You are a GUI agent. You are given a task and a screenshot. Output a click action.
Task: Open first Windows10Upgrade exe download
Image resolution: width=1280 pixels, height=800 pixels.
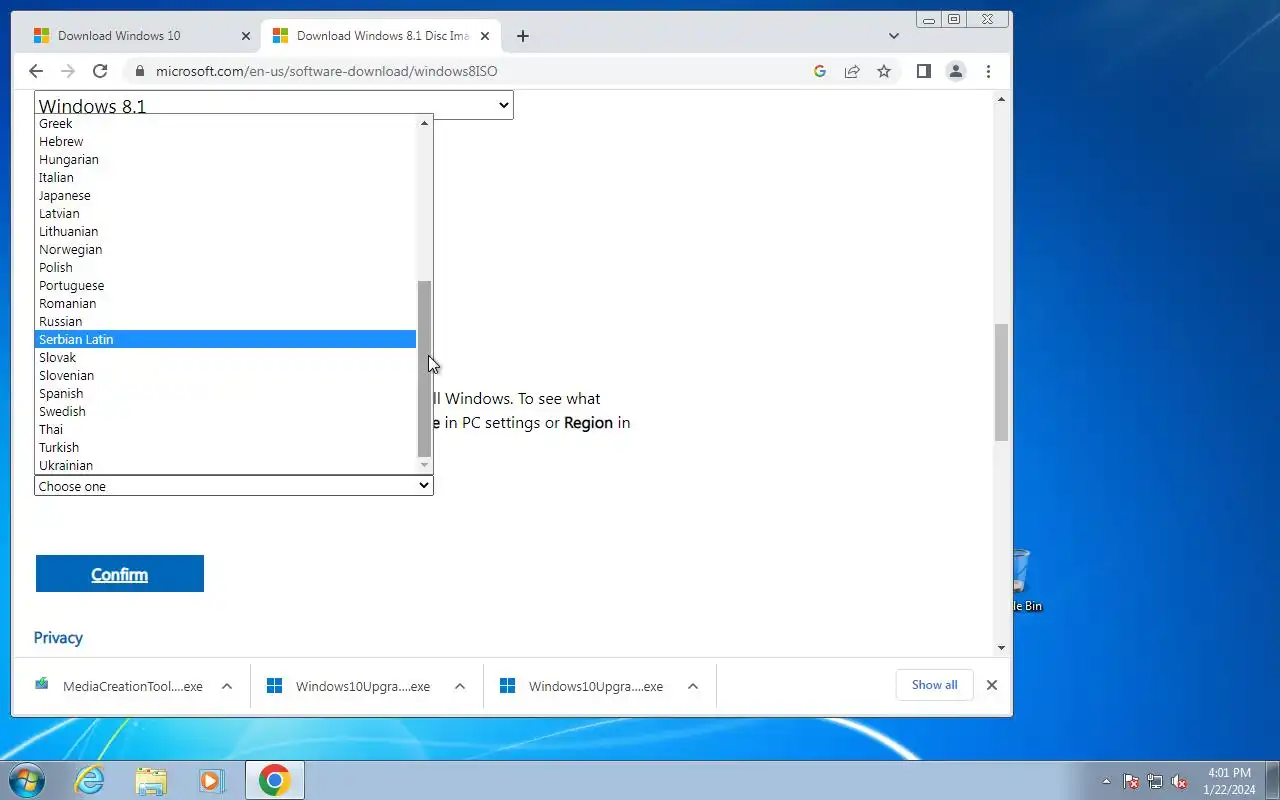350,686
